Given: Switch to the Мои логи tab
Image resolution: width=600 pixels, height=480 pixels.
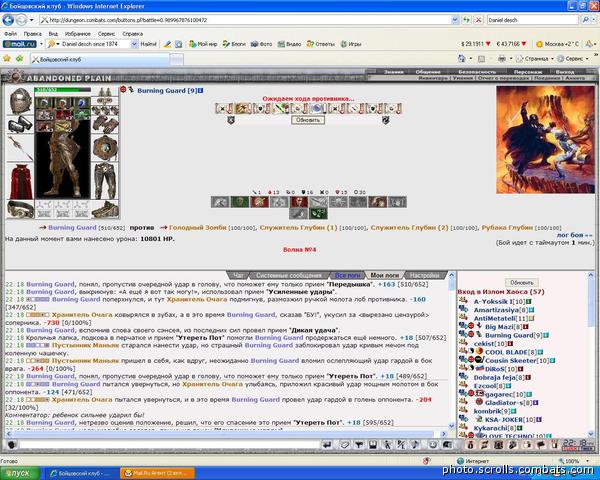Looking at the screenshot, I should [x=385, y=275].
